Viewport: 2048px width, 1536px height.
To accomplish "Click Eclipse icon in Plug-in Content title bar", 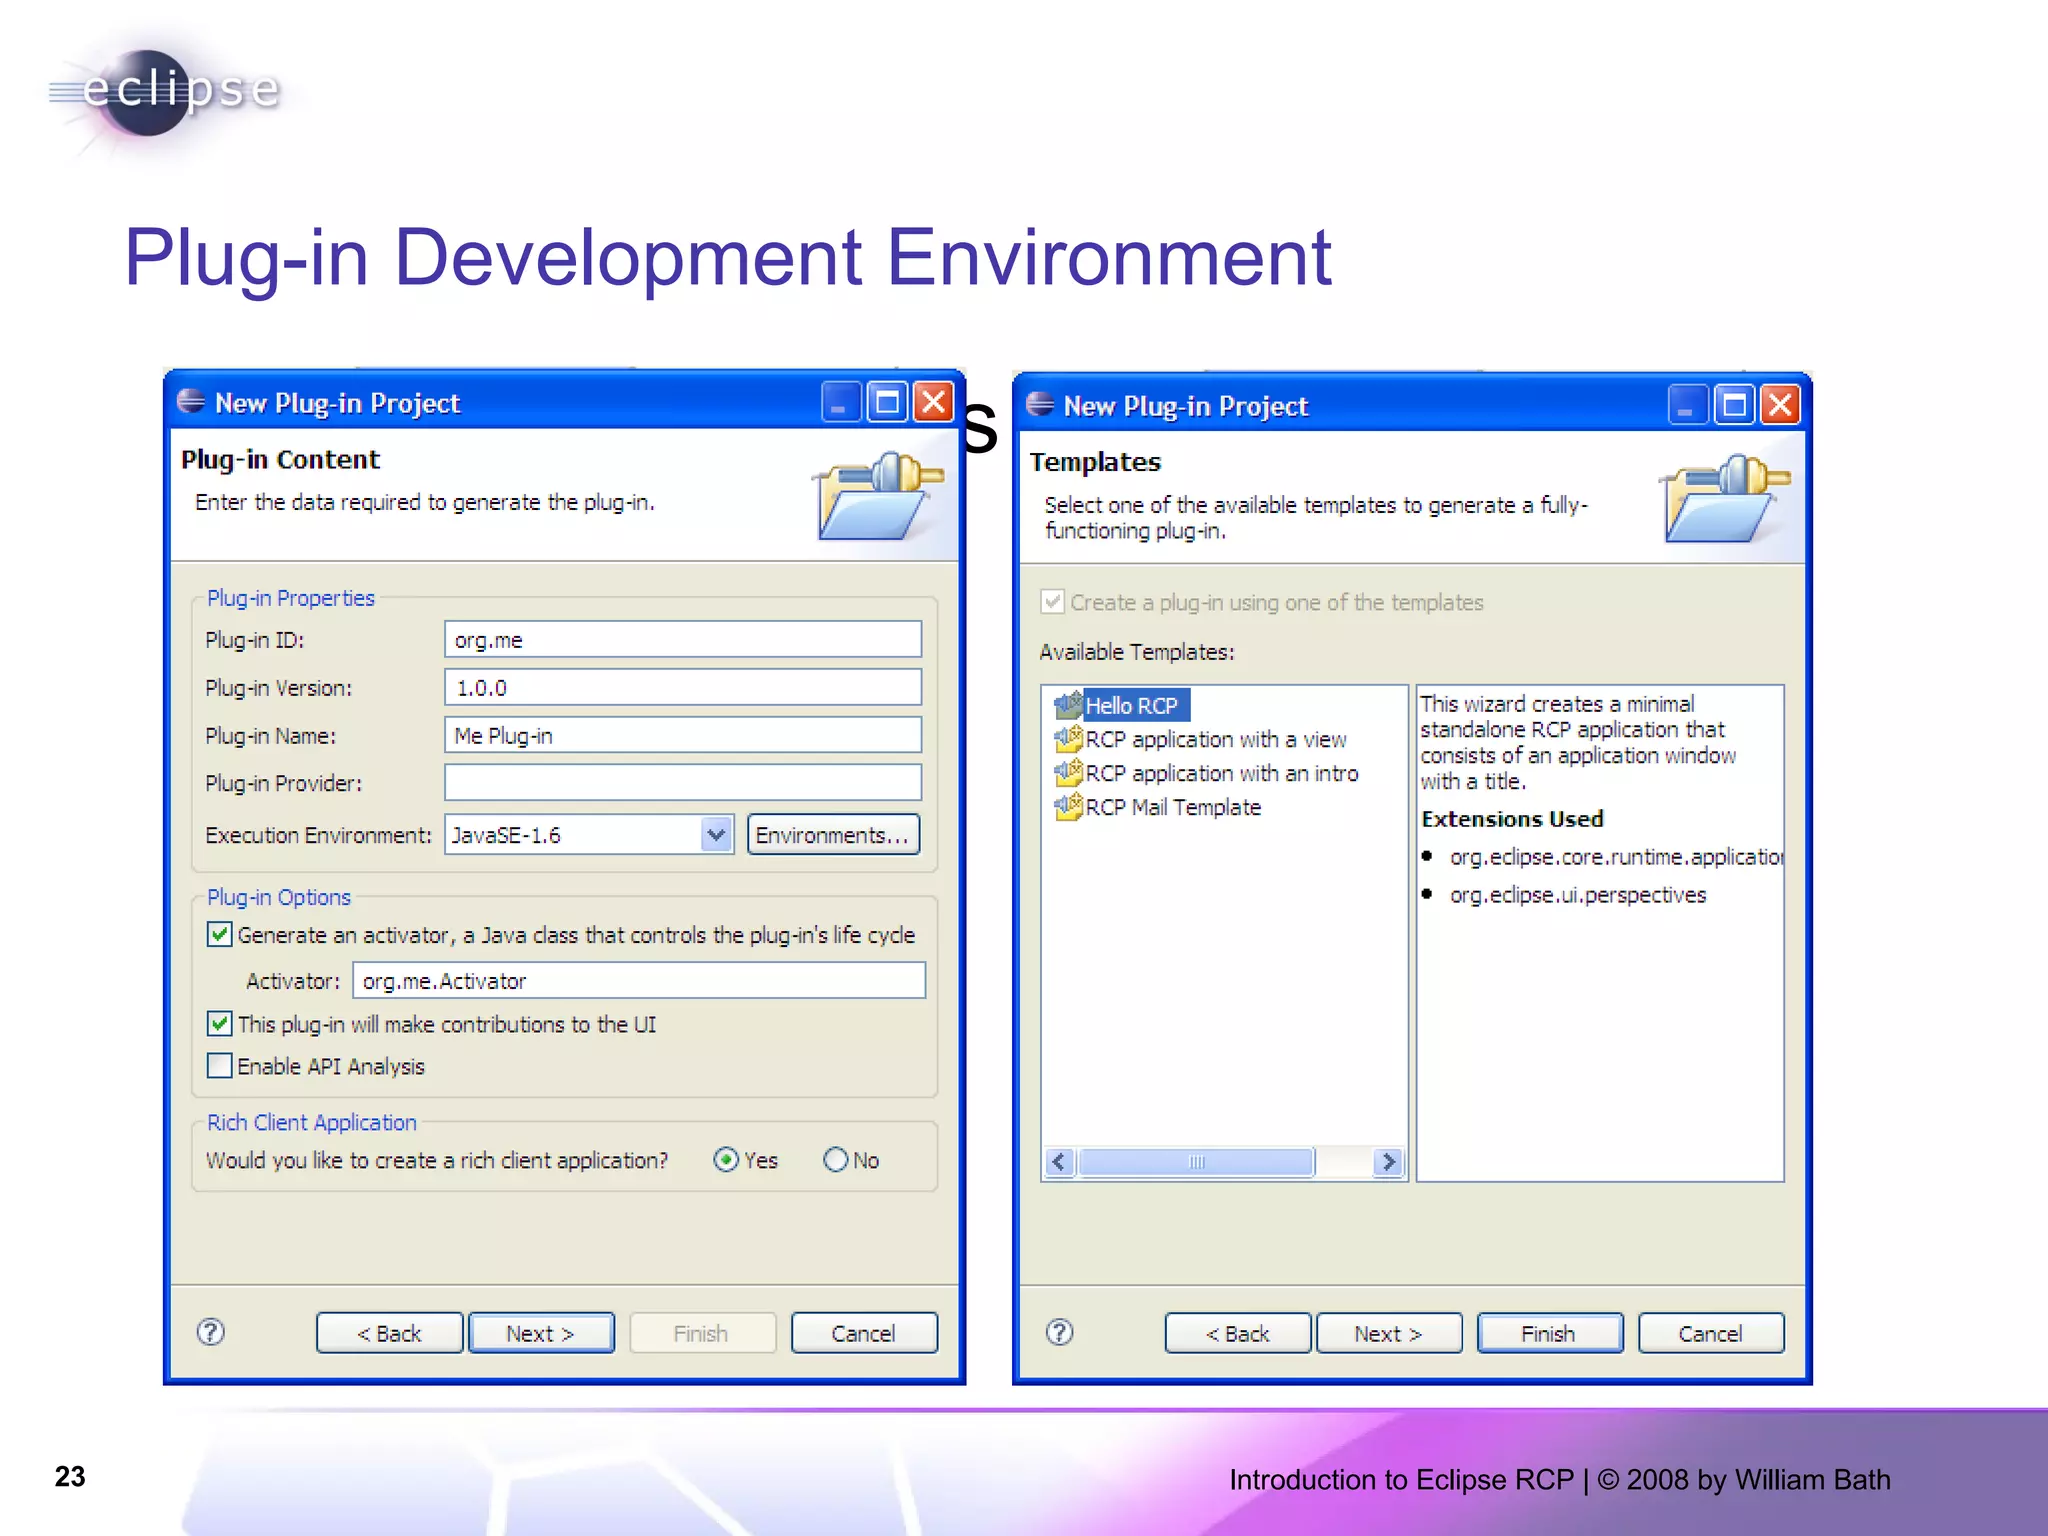I will tap(191, 402).
